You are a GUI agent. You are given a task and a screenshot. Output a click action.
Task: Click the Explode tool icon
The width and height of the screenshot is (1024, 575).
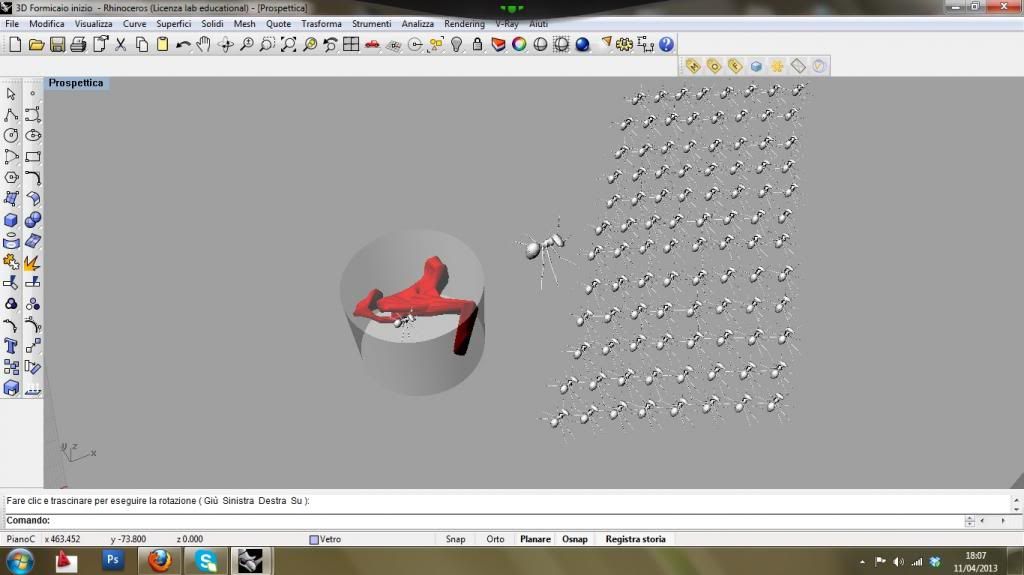(32, 262)
